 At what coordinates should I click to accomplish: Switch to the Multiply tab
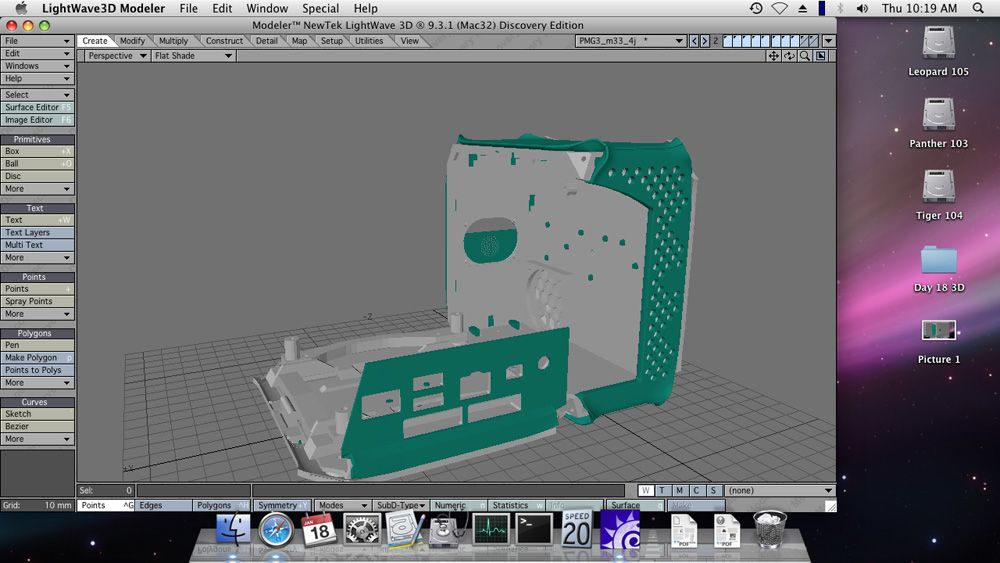coord(173,41)
